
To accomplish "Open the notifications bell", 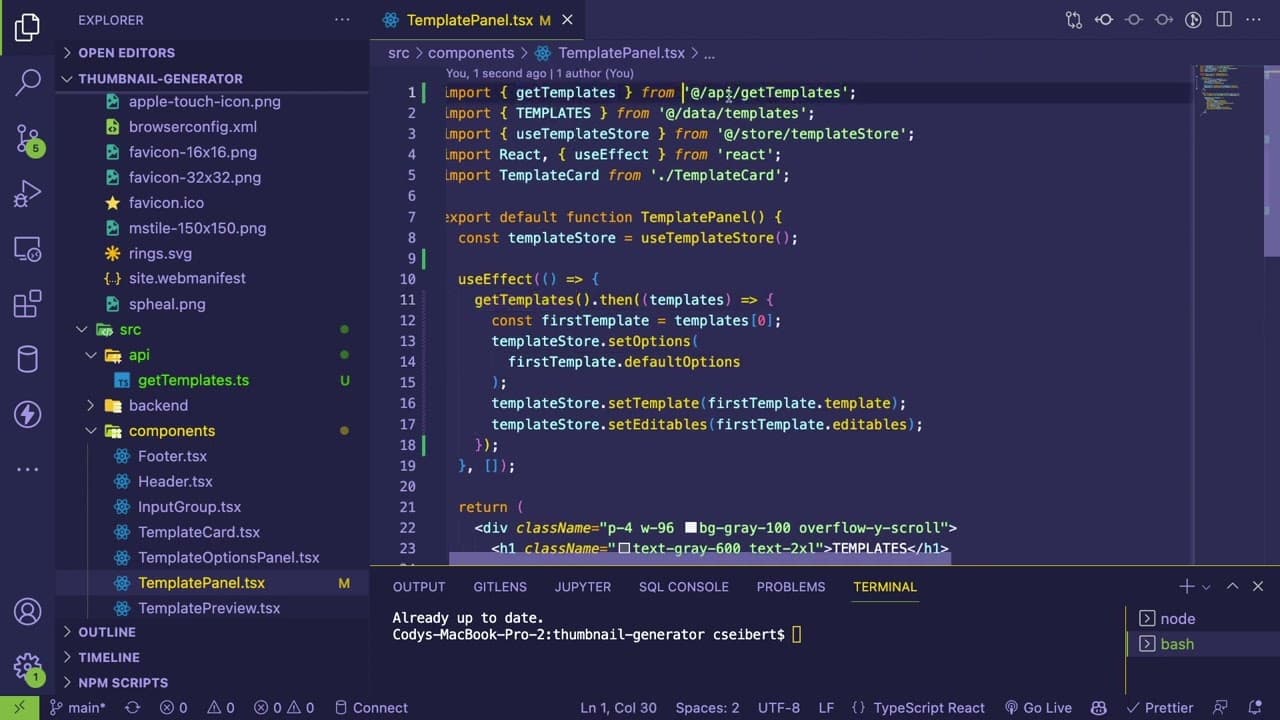I will (x=1256, y=708).
